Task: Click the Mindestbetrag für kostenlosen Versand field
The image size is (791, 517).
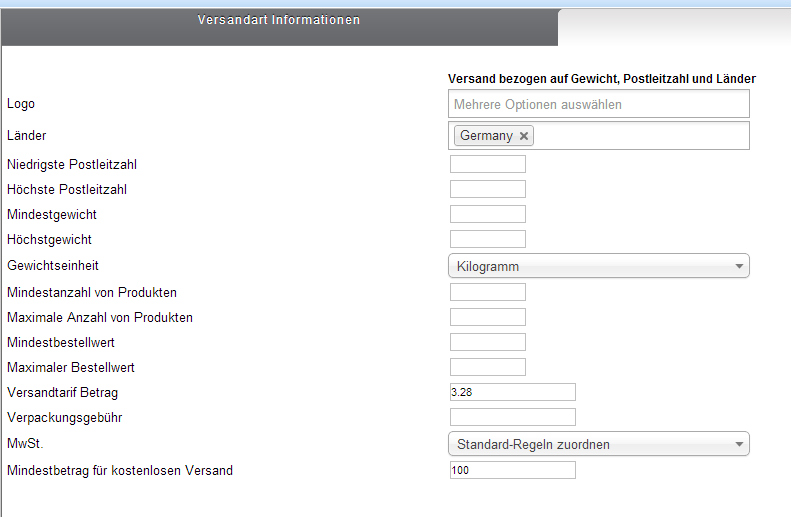Action: point(512,470)
